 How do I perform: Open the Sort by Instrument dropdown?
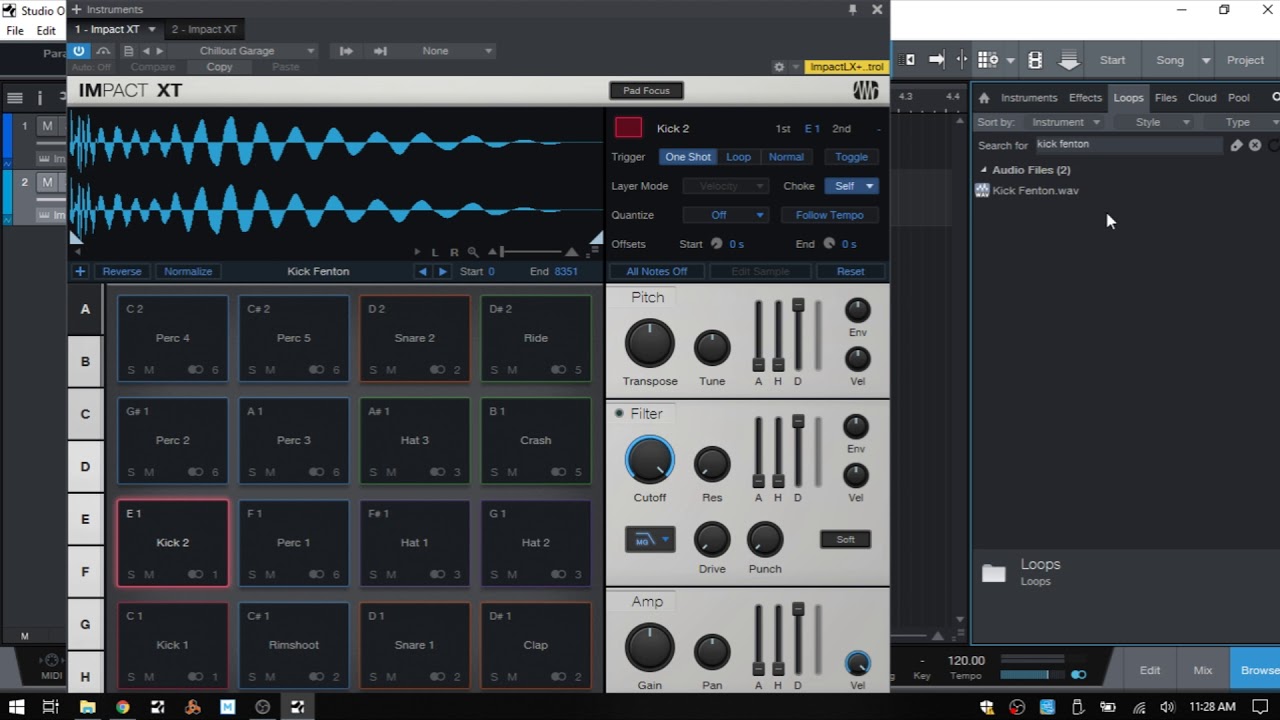click(1066, 122)
